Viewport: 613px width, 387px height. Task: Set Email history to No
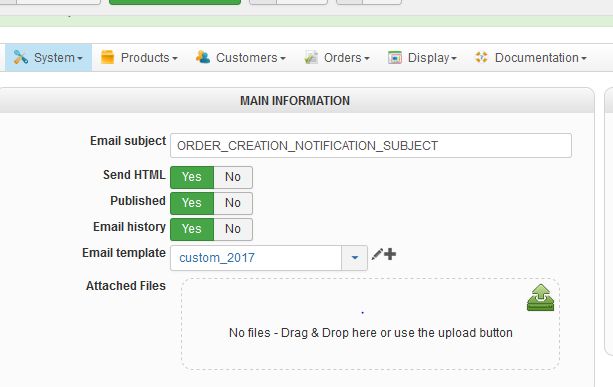point(233,229)
